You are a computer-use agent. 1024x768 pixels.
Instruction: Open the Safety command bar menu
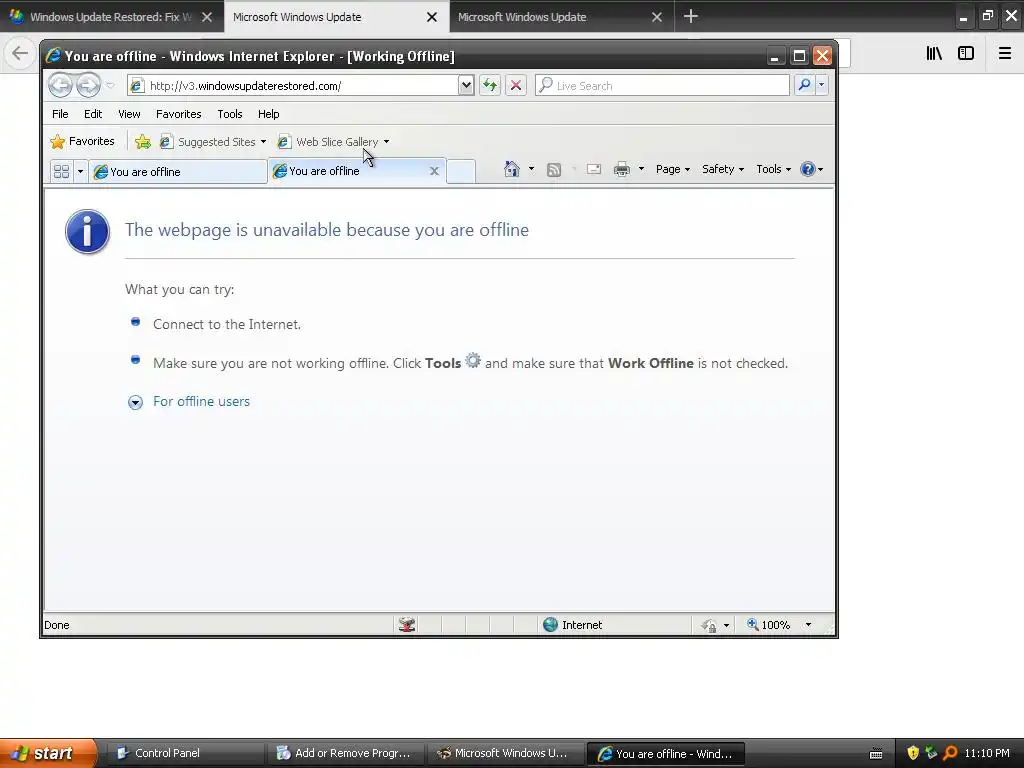point(723,169)
